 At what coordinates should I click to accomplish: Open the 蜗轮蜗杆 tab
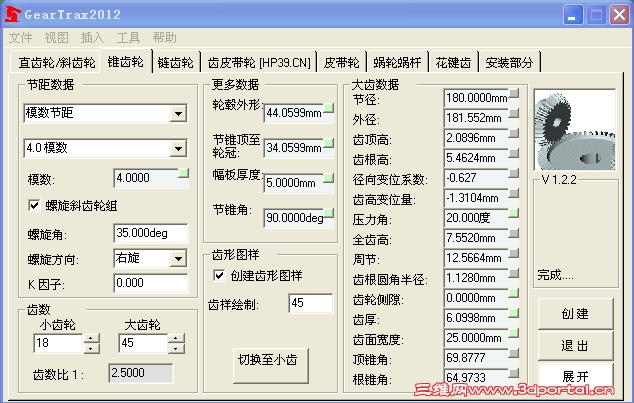pyautogui.click(x=397, y=63)
